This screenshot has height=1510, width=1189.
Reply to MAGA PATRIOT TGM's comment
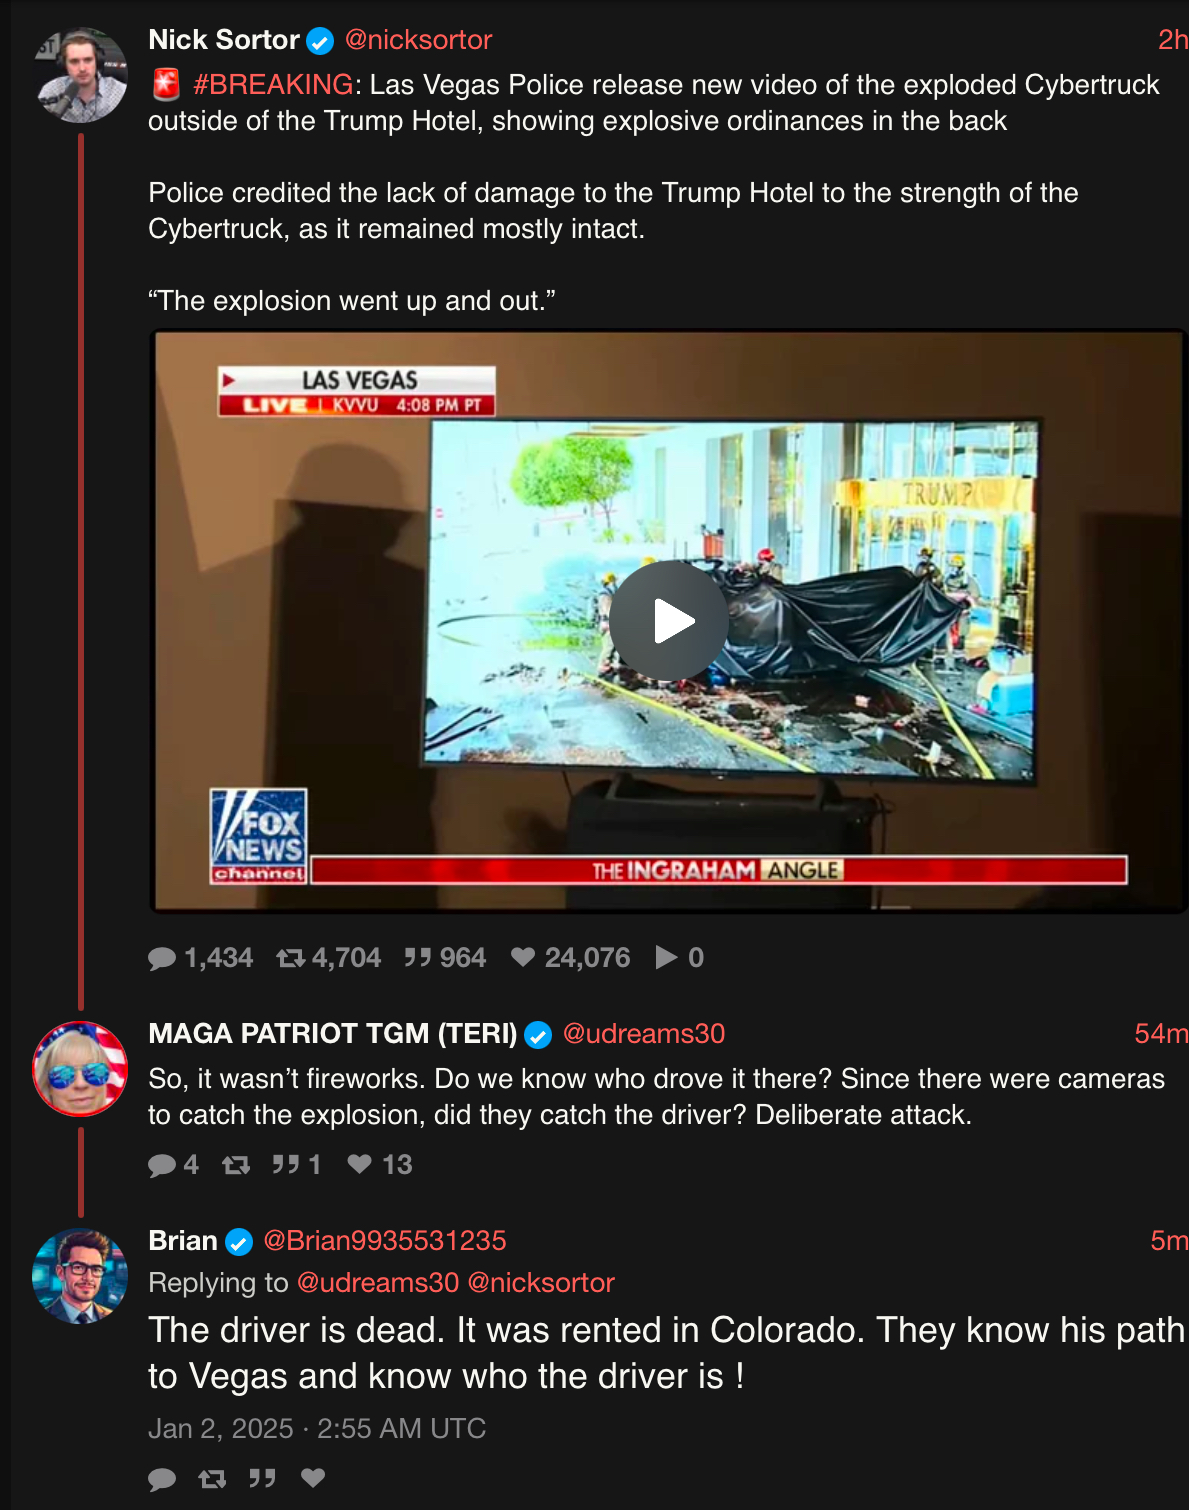point(162,1165)
